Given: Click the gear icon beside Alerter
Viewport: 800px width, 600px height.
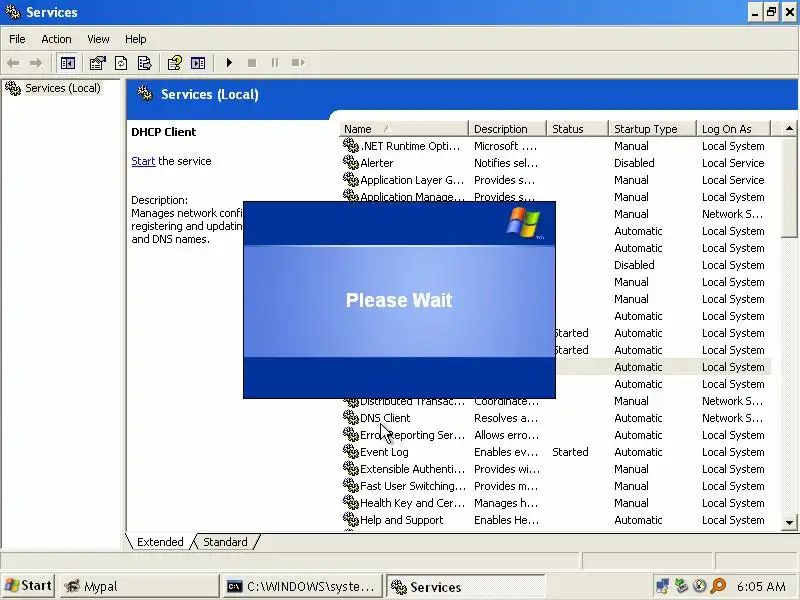Looking at the screenshot, I should pyautogui.click(x=351, y=162).
